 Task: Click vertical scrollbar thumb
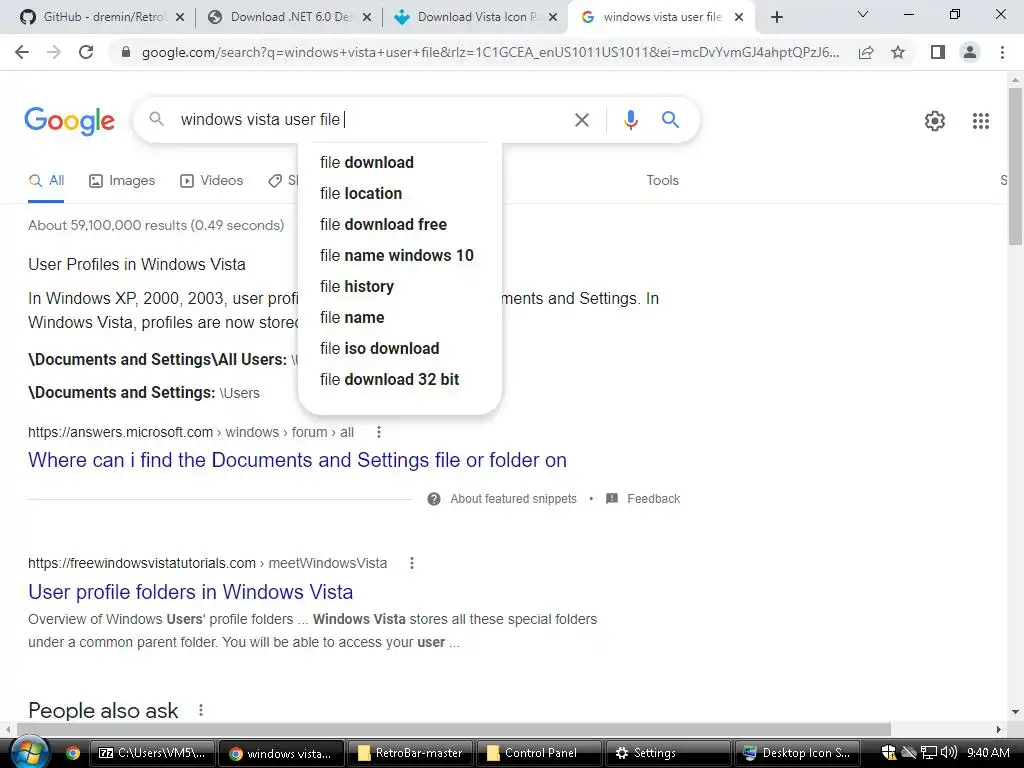pos(1015,167)
